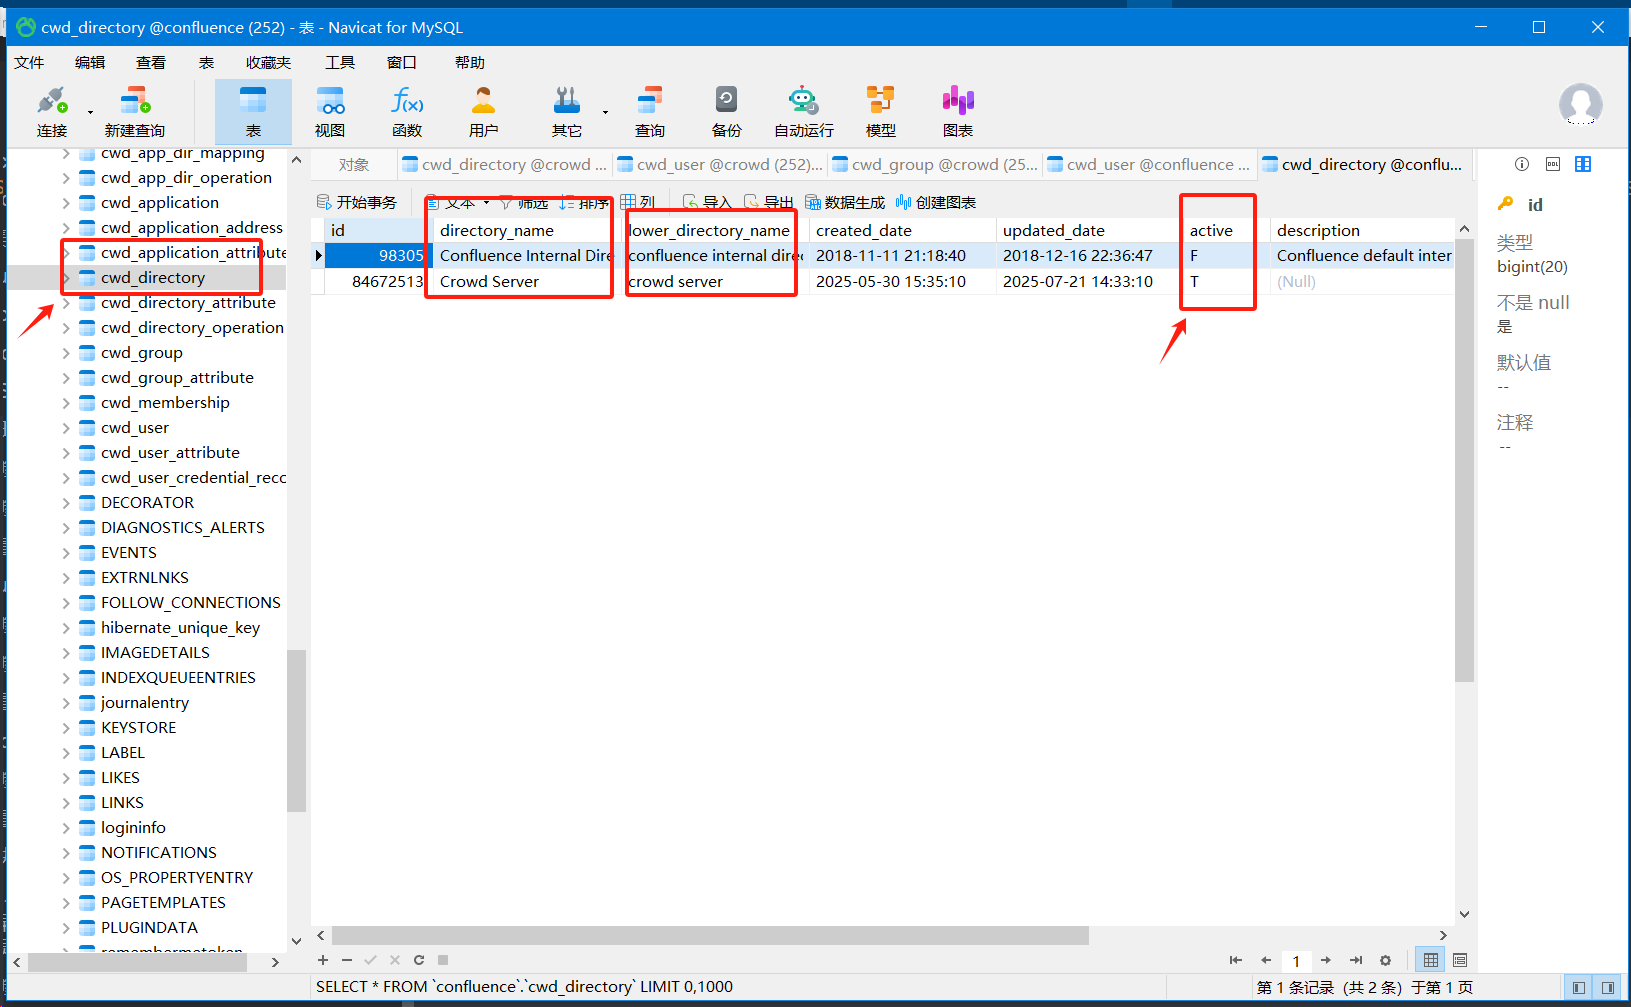Viewport: 1631px width, 1007px height.
Task: Click the 列 (Columns) toolbar button
Action: point(638,202)
